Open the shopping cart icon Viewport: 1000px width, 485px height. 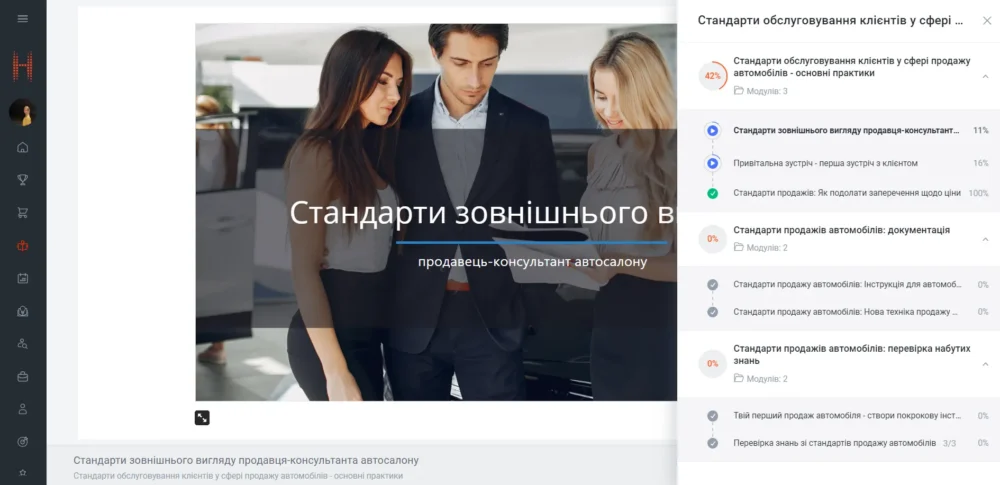pyautogui.click(x=23, y=212)
